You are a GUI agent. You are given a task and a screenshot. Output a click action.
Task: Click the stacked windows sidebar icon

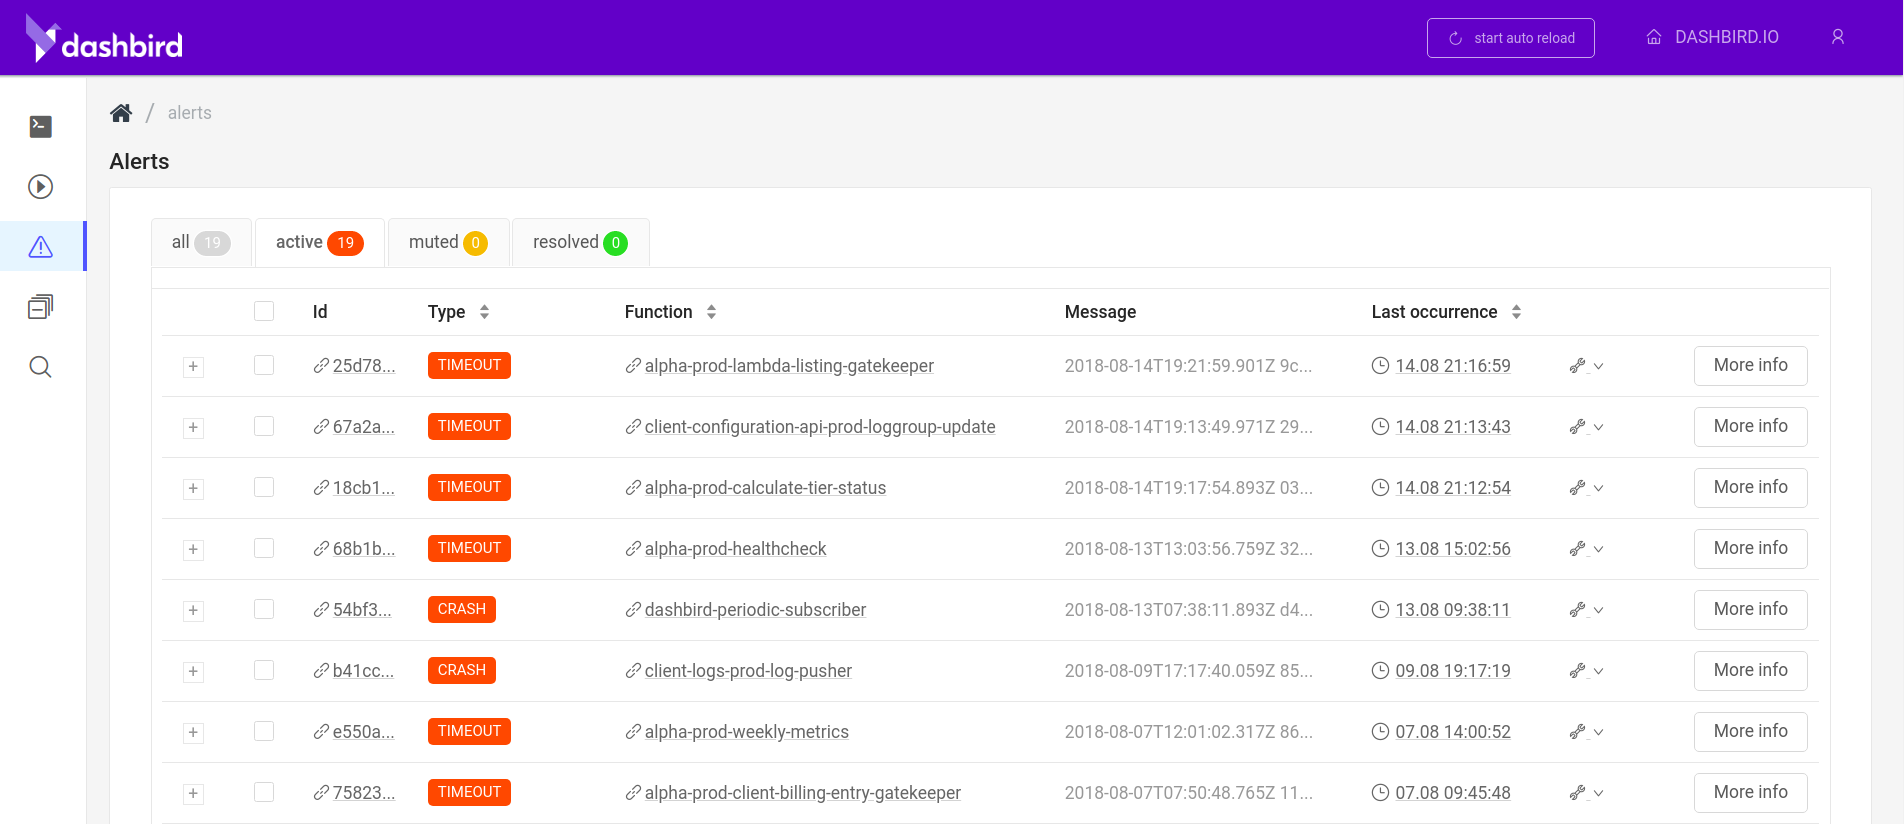click(x=41, y=307)
